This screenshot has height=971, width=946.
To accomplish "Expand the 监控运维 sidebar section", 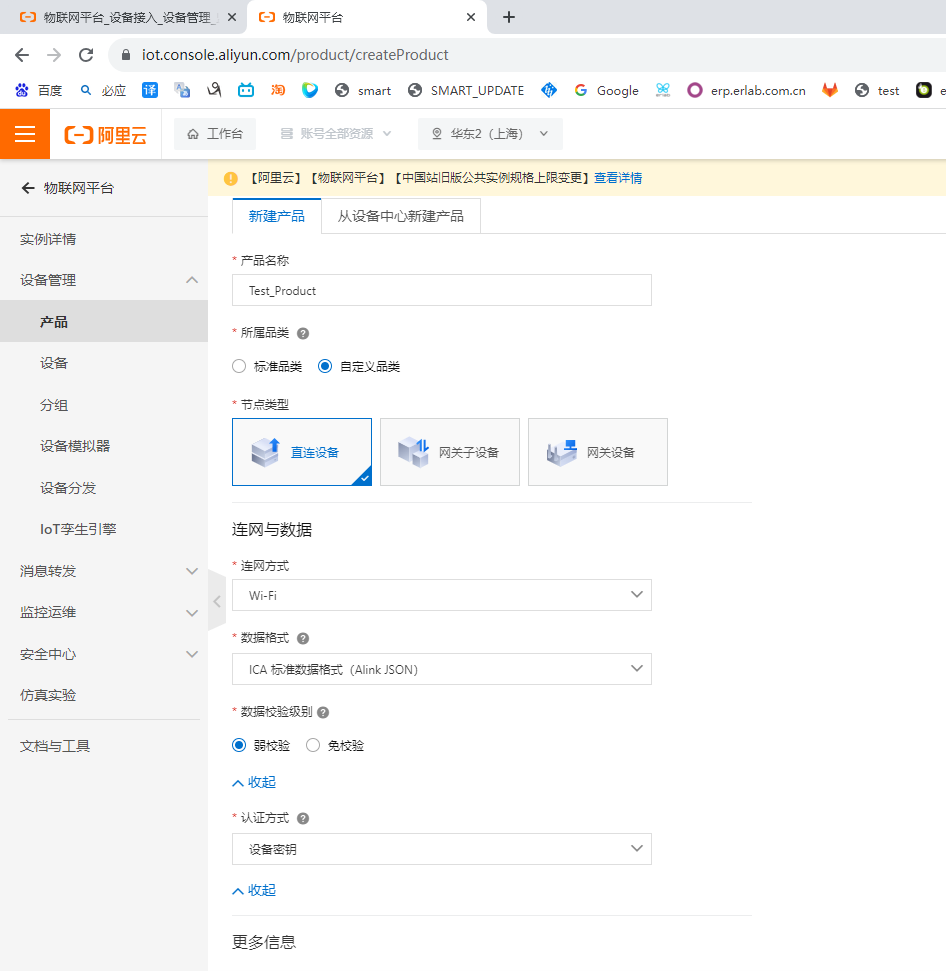I will point(192,613).
